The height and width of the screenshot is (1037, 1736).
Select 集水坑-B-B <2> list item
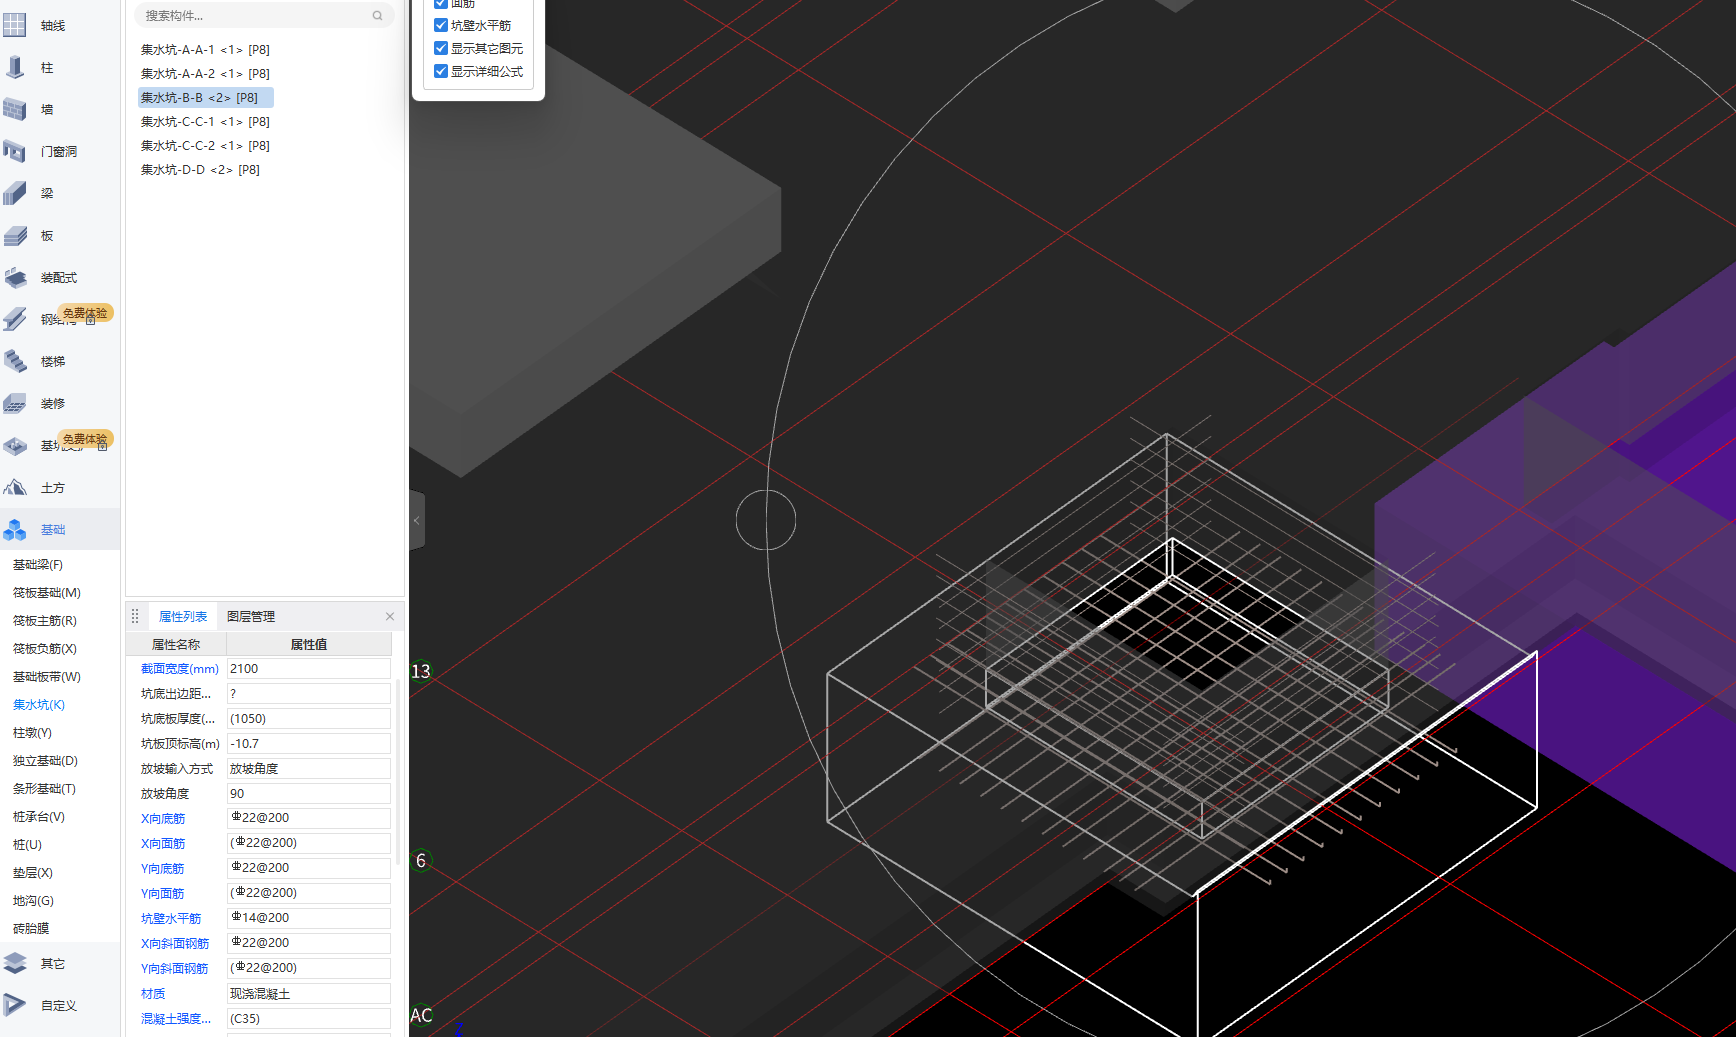[205, 97]
